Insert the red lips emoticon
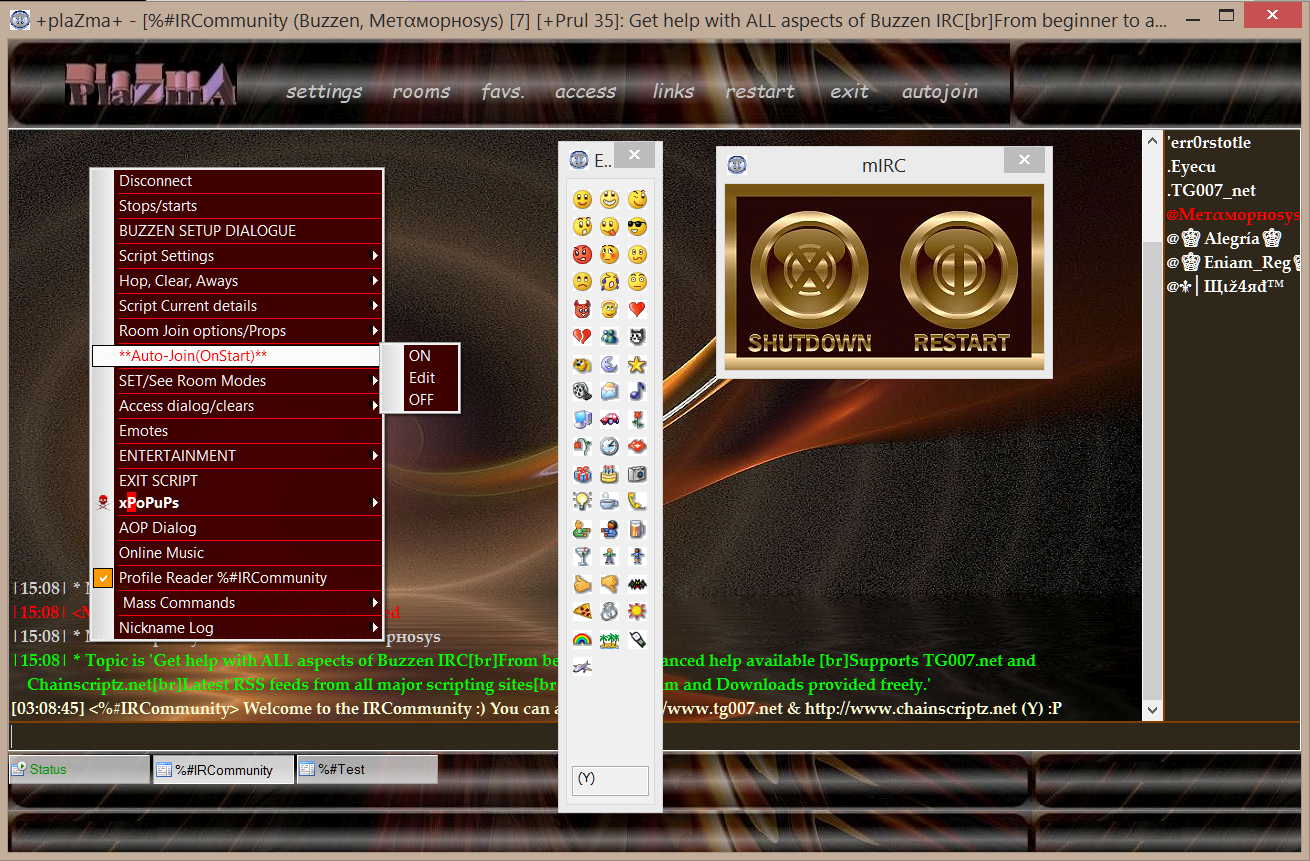The height and width of the screenshot is (861, 1310). [x=637, y=446]
